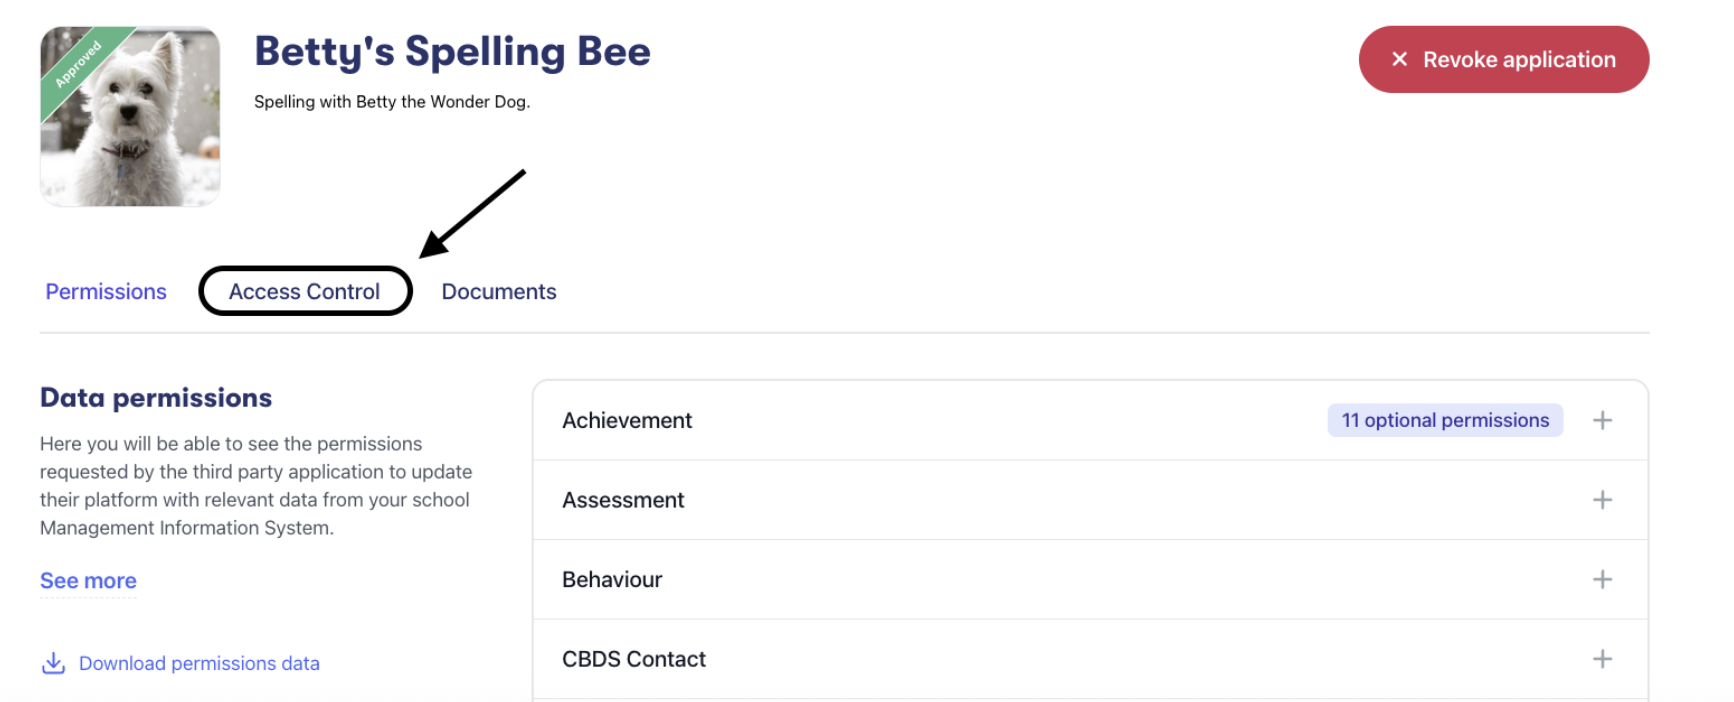Click the download permissions icon
This screenshot has width=1734, height=702.
coord(53,663)
